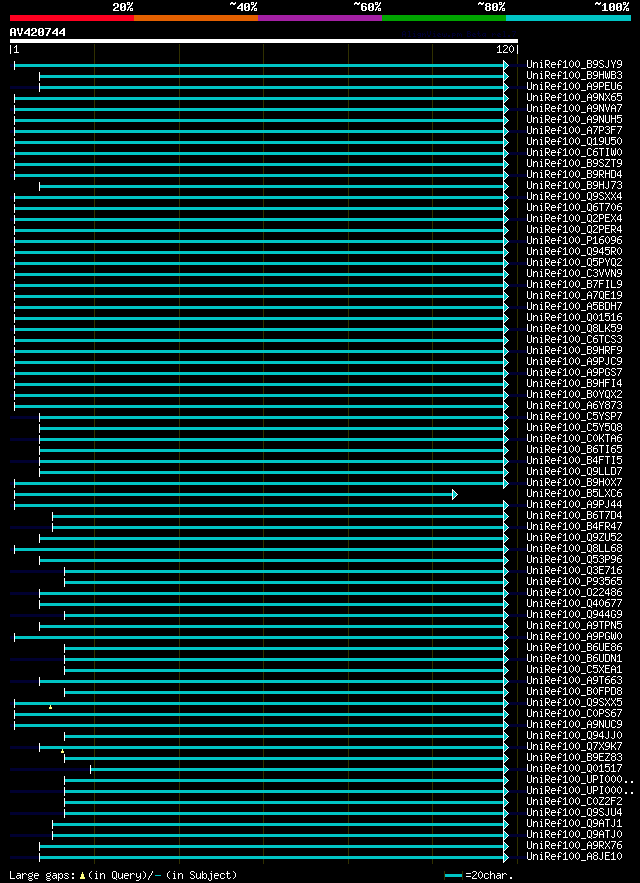640x883 pixels.
Task: Open hit UniRef100_Q19U50
Action: [x=575, y=141]
